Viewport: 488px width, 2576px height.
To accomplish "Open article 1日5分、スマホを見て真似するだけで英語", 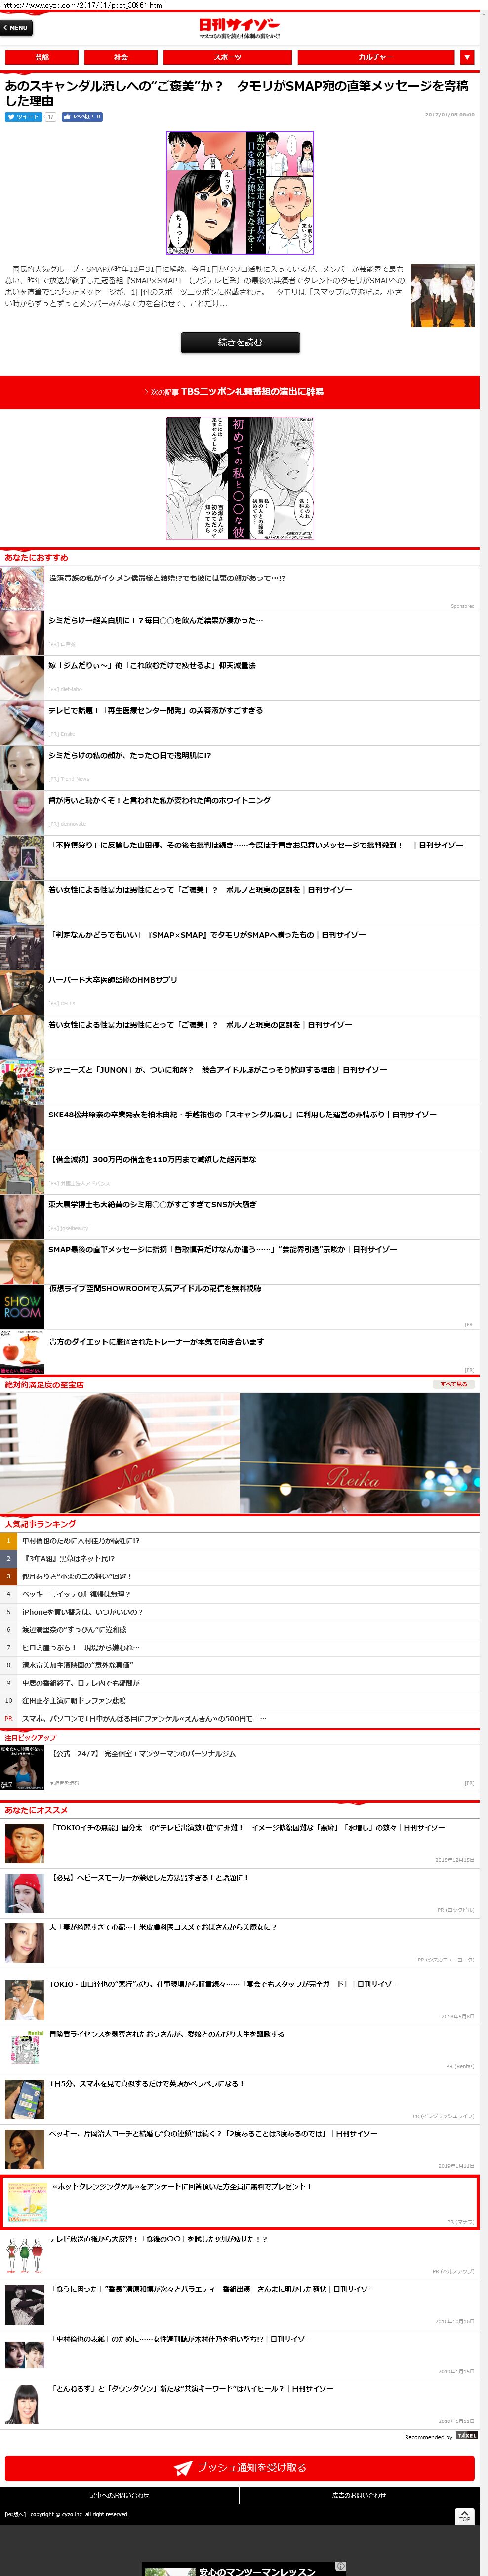I will pos(147,2084).
